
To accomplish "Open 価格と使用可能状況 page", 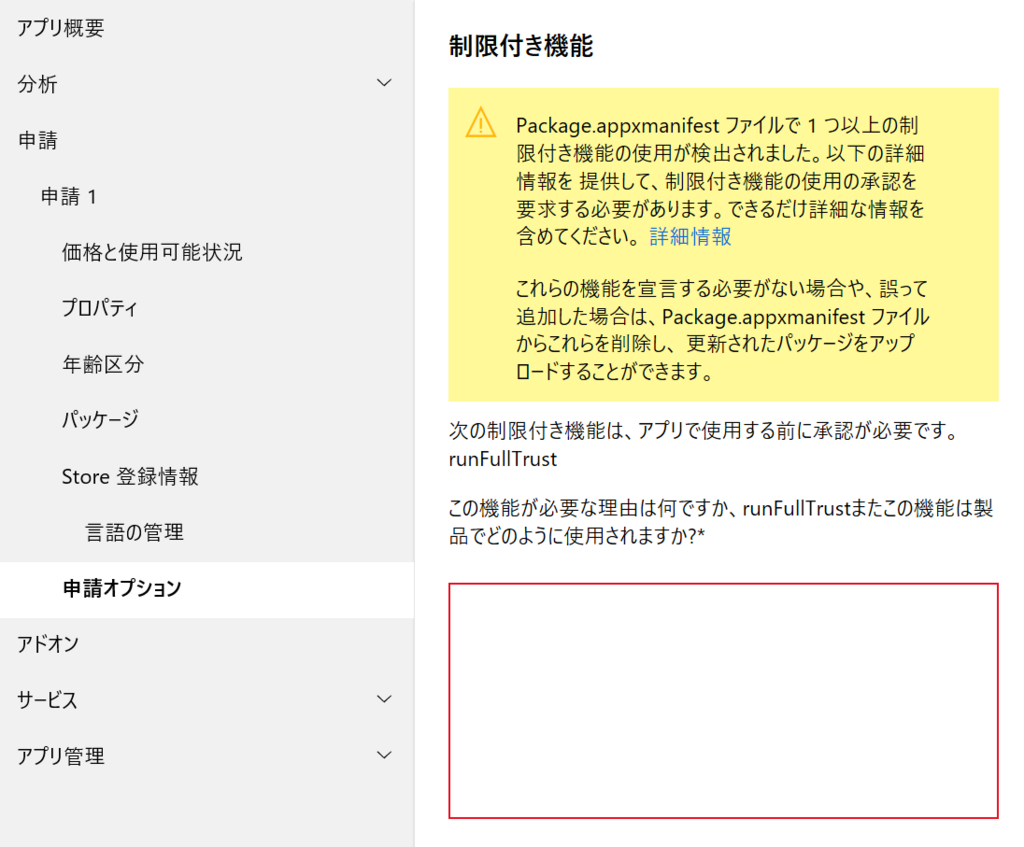I will tap(152, 252).
